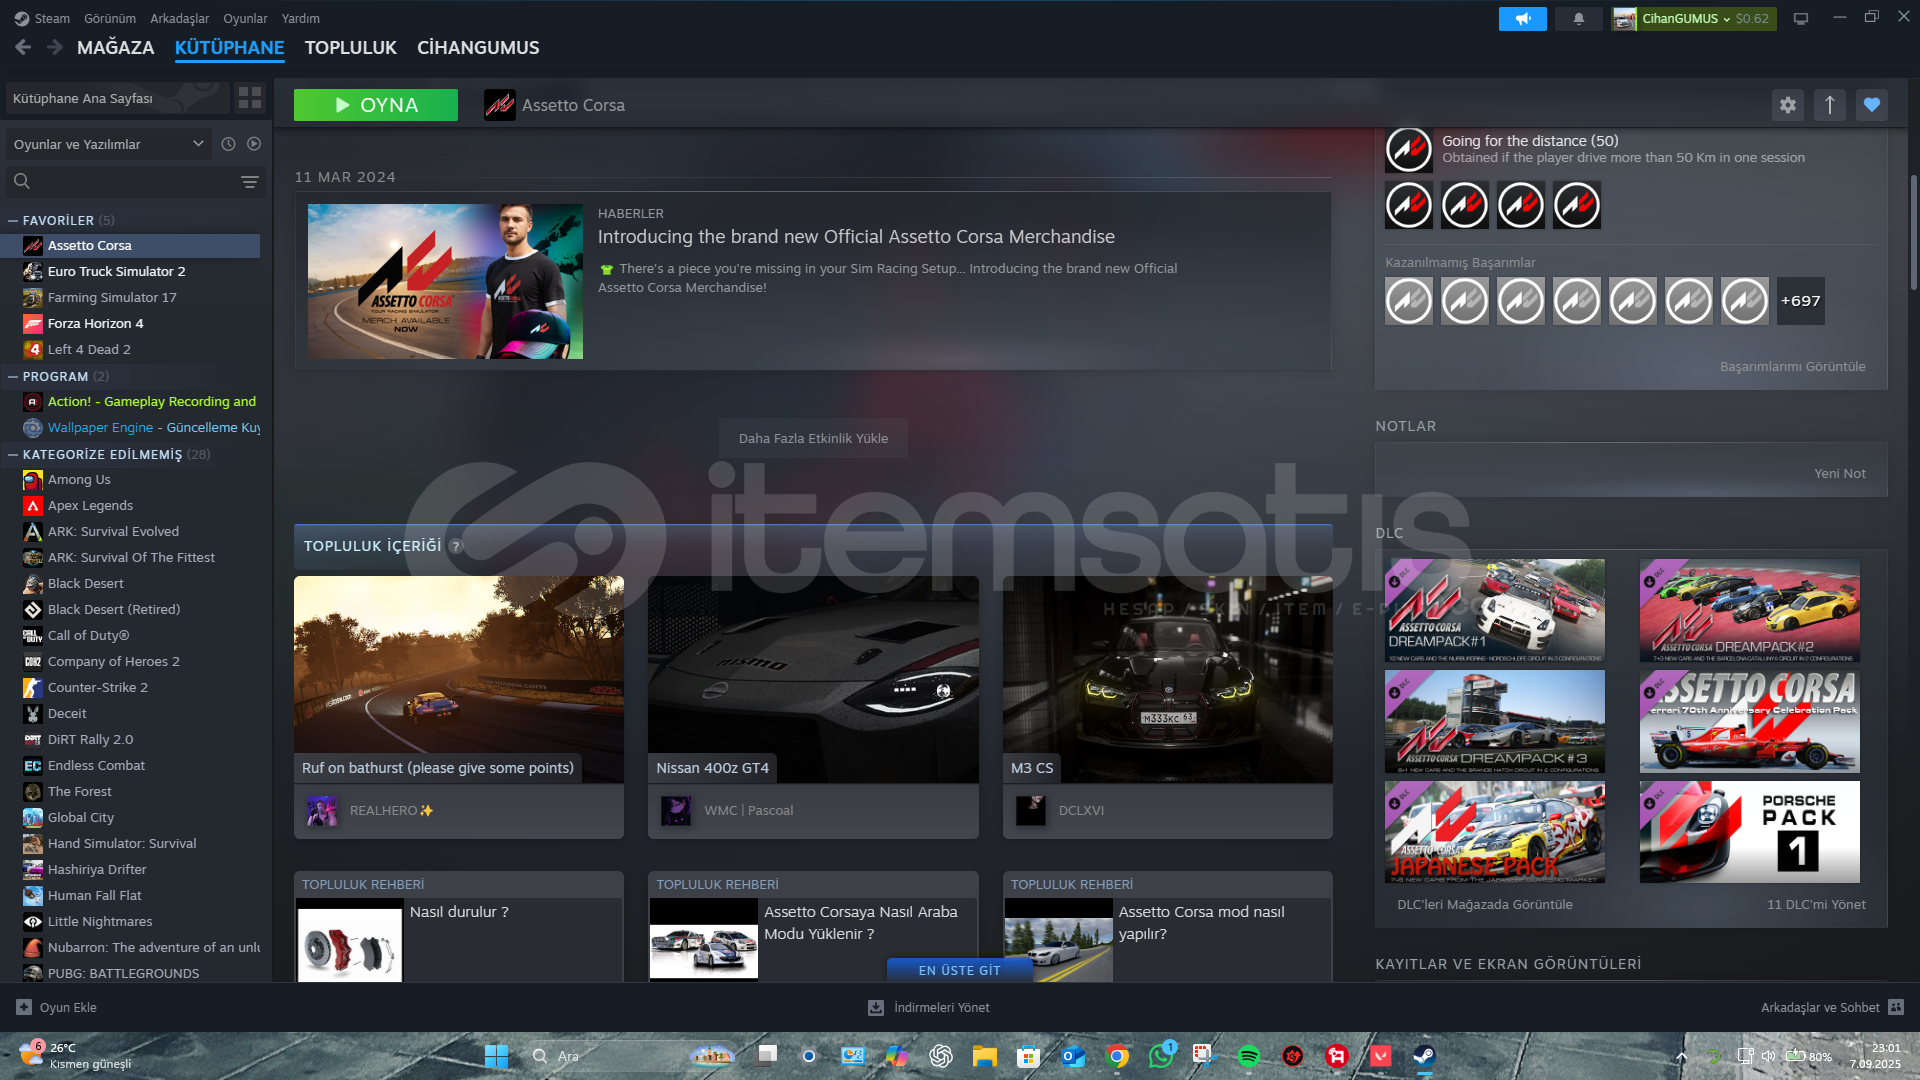
Task: Click DLC'leri Mağazada Görüntüle
Action: point(1484,904)
